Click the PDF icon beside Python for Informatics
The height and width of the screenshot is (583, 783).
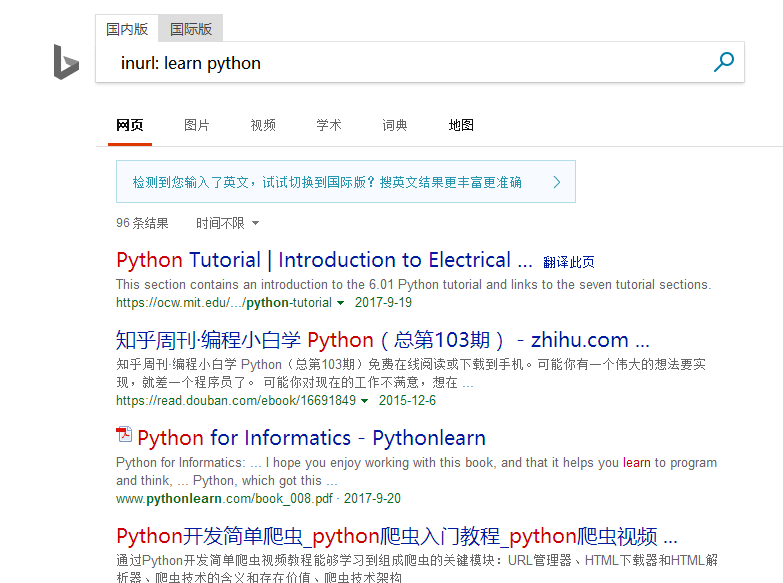tap(124, 435)
